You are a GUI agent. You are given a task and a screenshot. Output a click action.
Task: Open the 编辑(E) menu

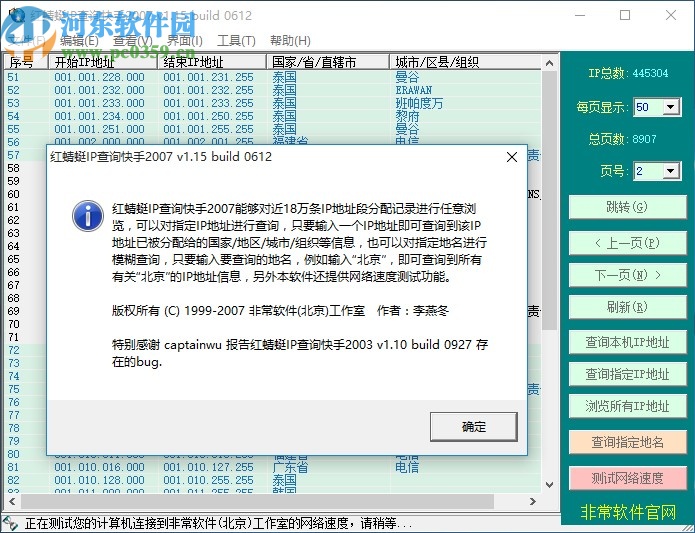(79, 41)
